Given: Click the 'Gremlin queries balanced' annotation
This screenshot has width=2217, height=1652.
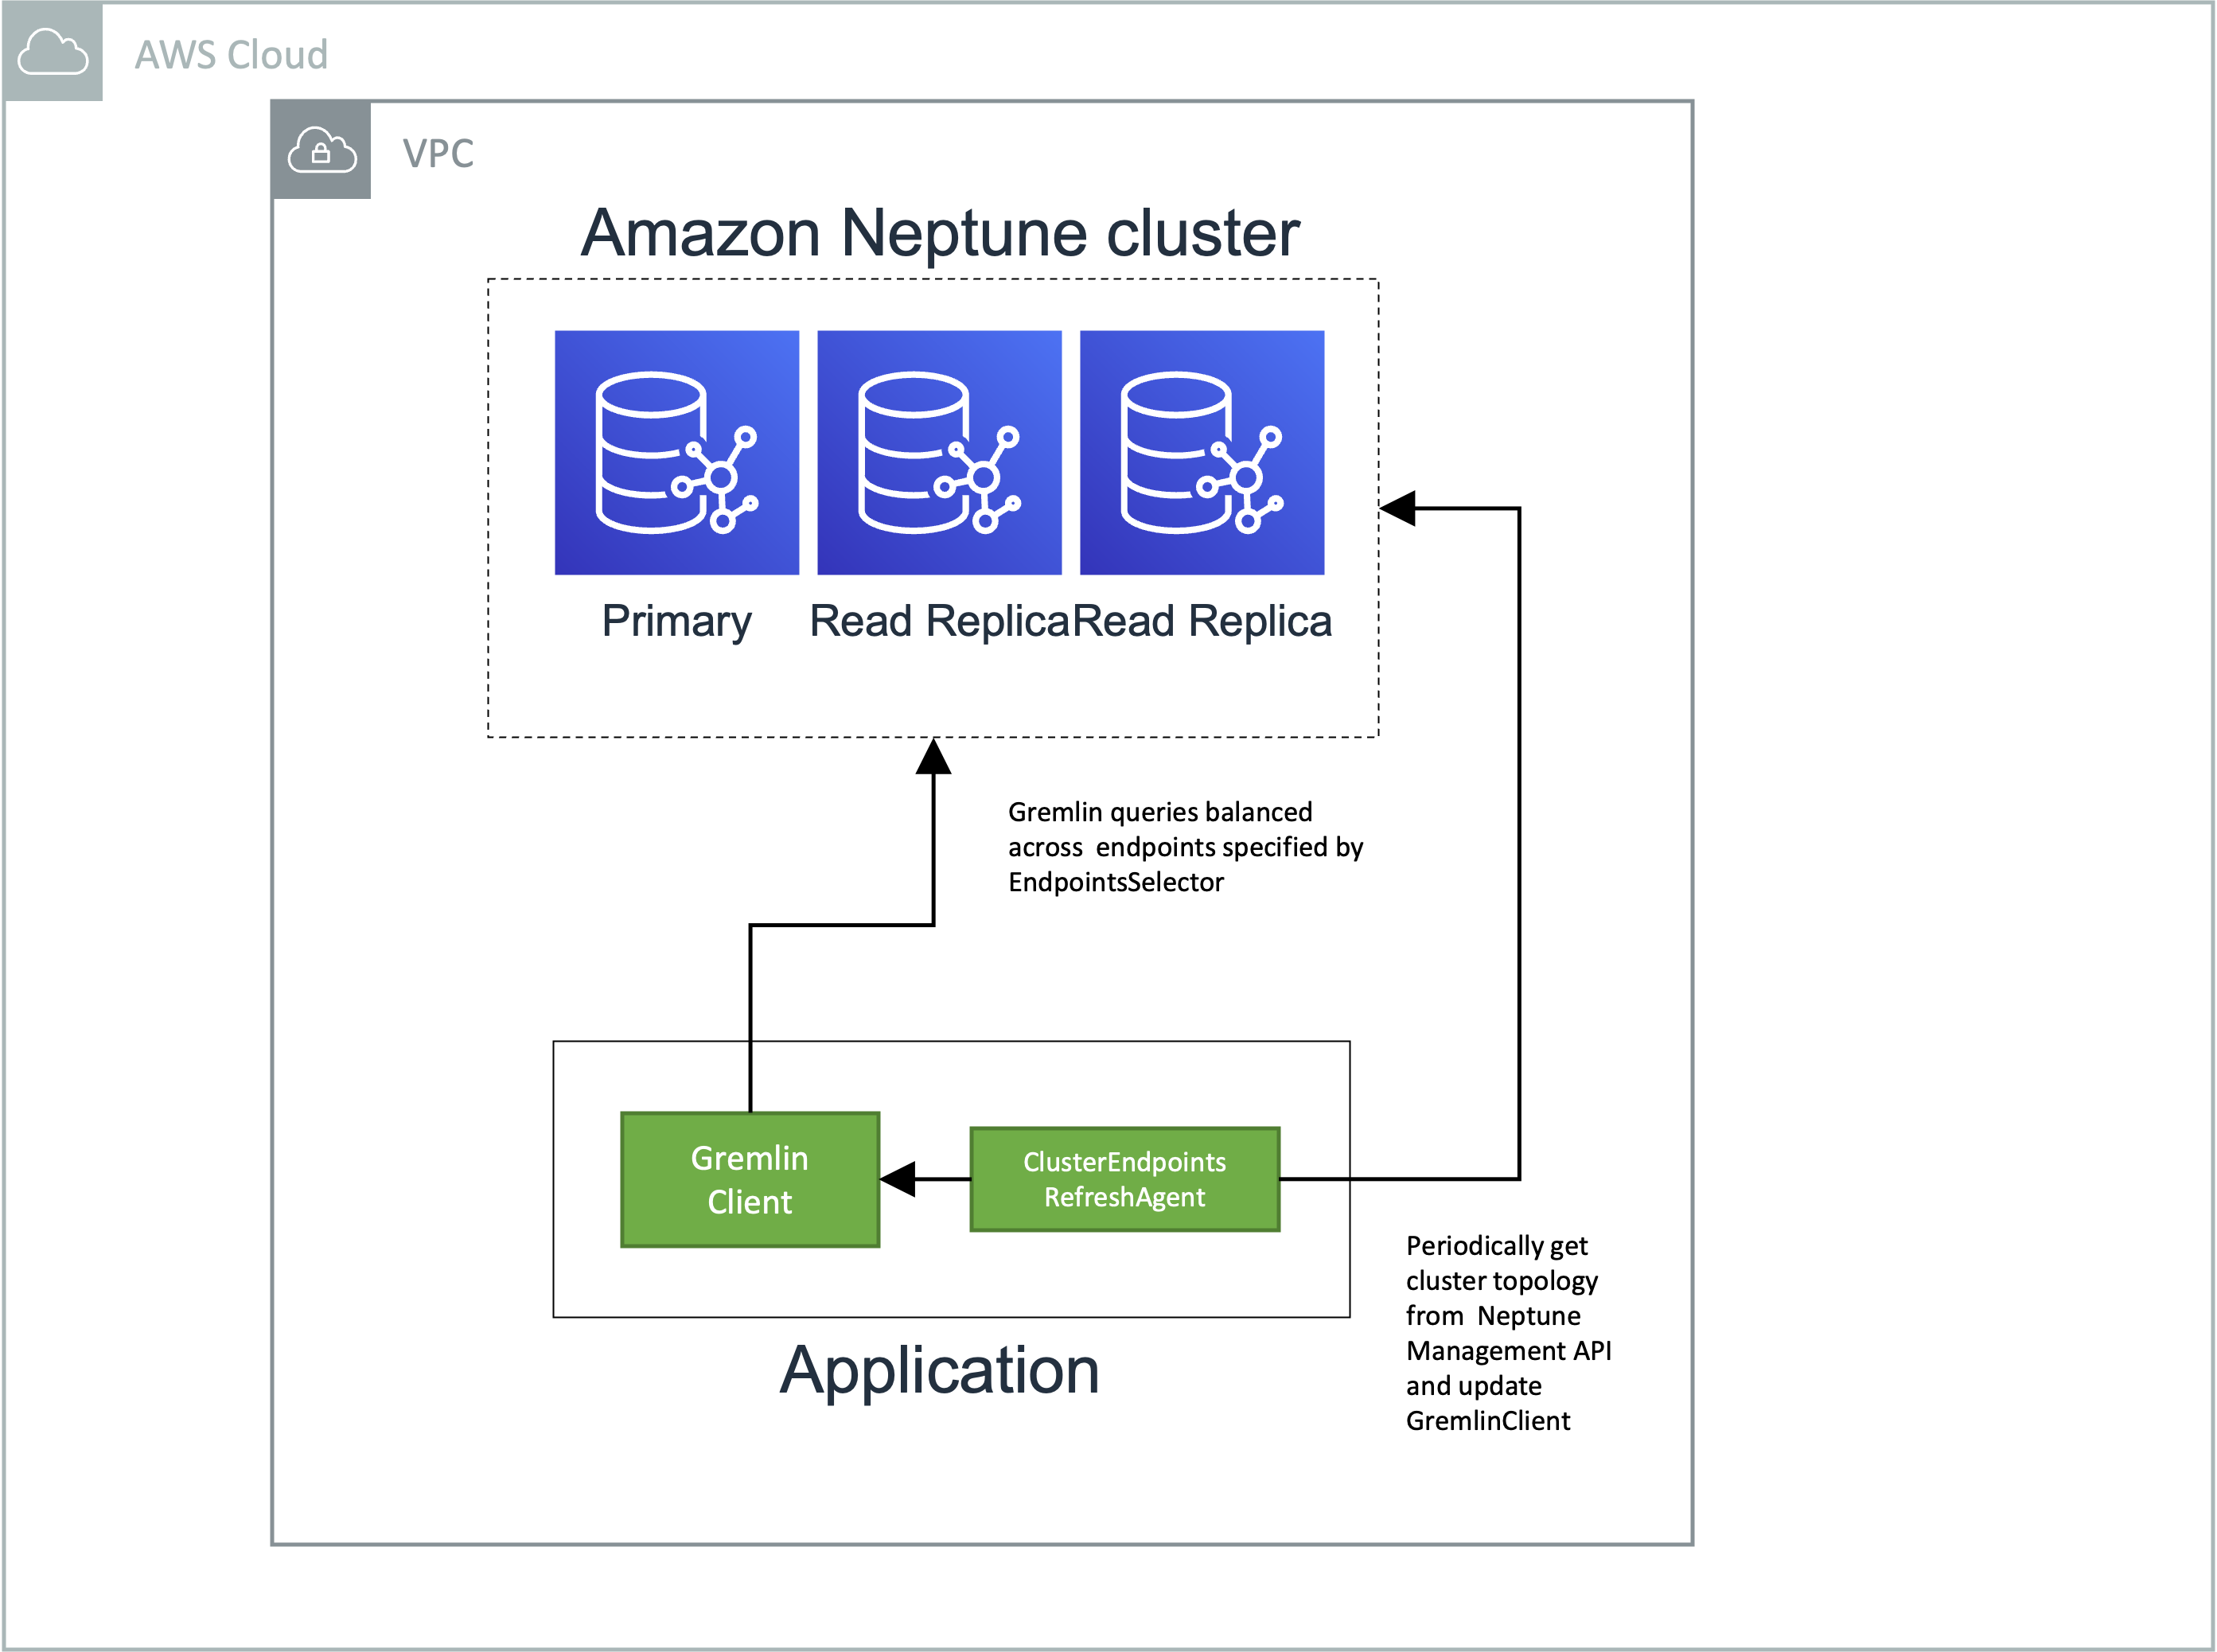Looking at the screenshot, I should tap(1186, 847).
